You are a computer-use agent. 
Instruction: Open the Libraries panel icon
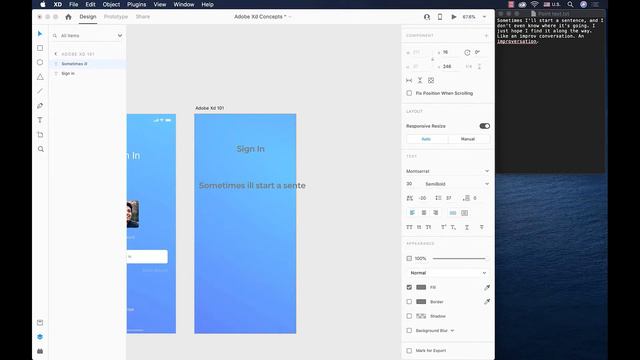click(40, 322)
